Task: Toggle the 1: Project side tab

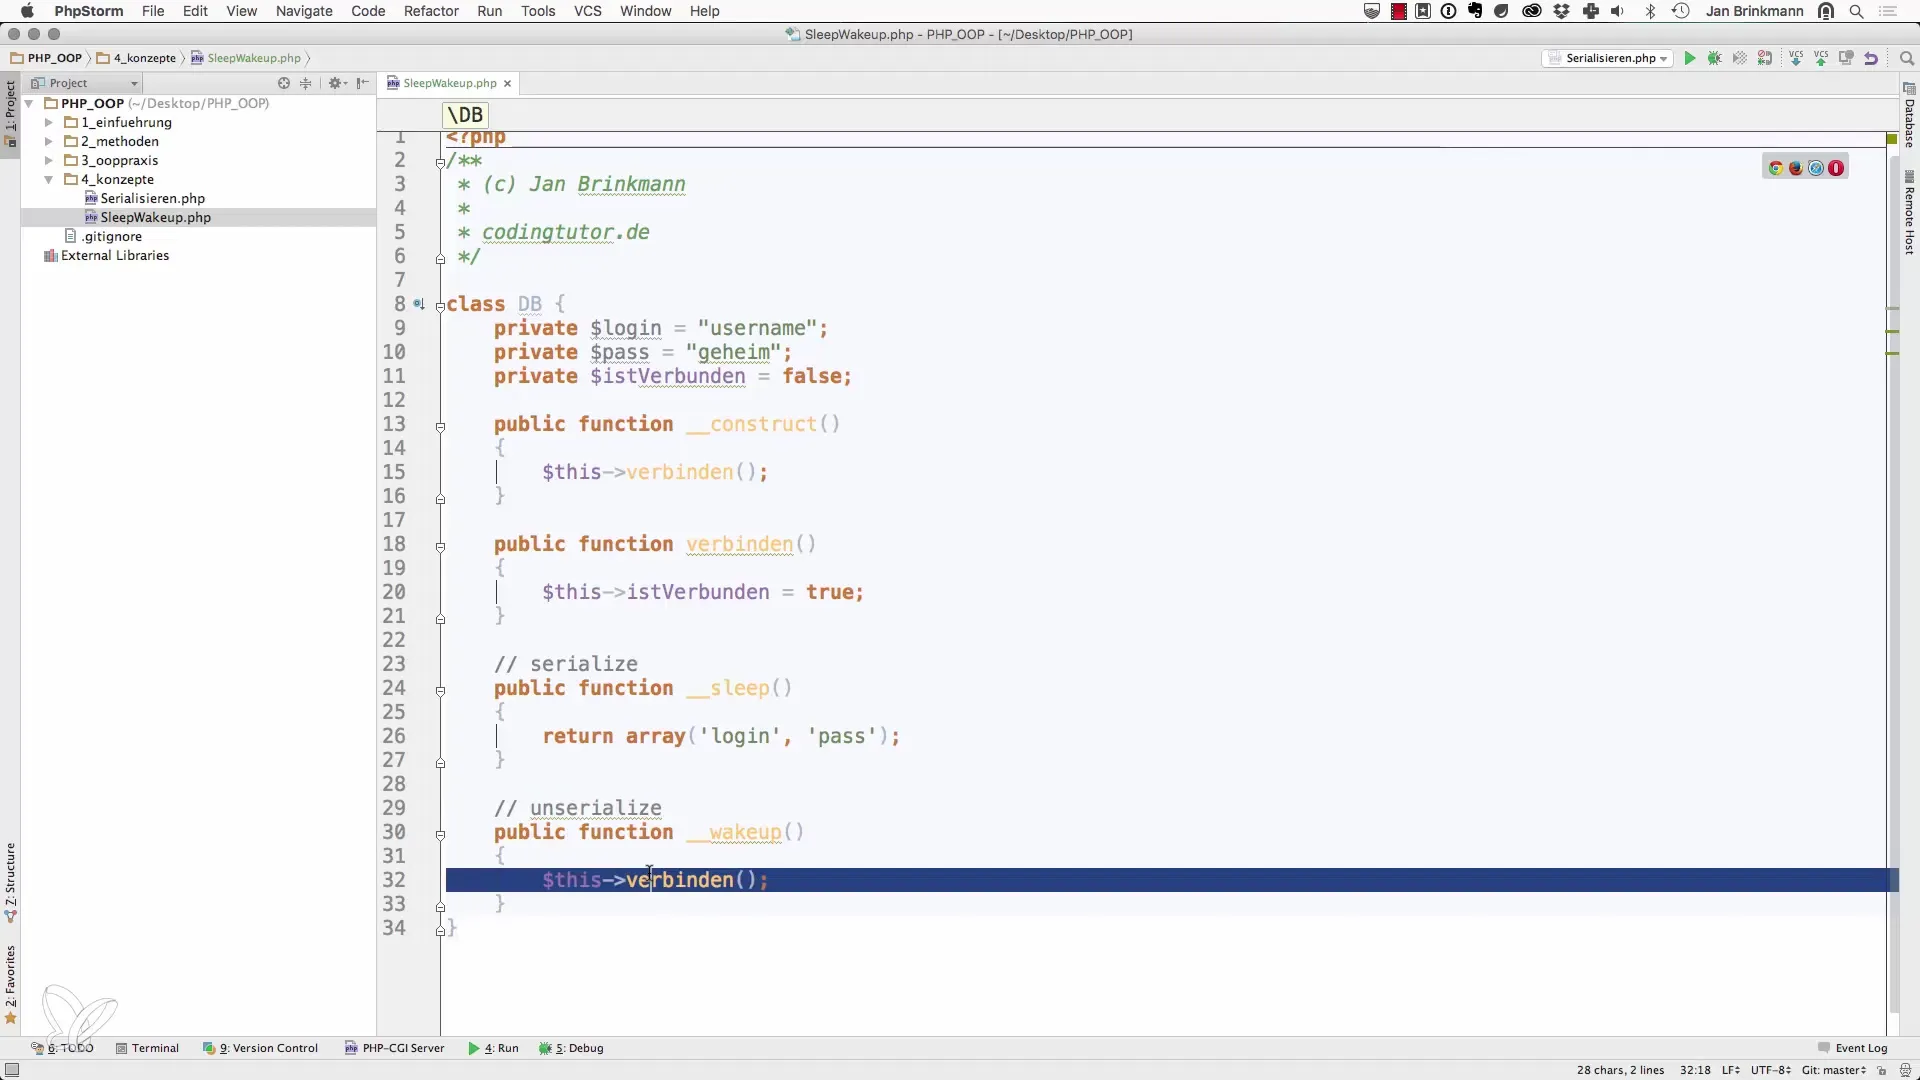Action: click(10, 113)
